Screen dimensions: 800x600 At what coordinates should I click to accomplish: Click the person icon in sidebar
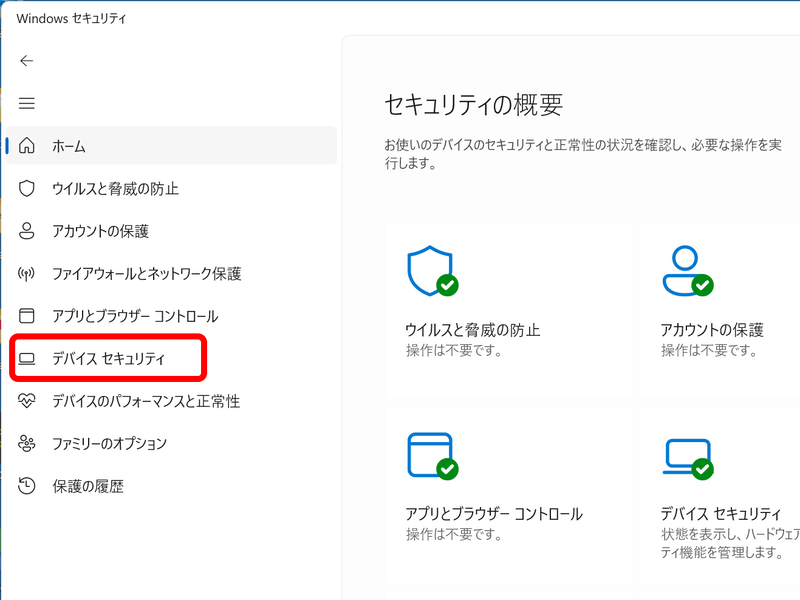click(x=27, y=231)
